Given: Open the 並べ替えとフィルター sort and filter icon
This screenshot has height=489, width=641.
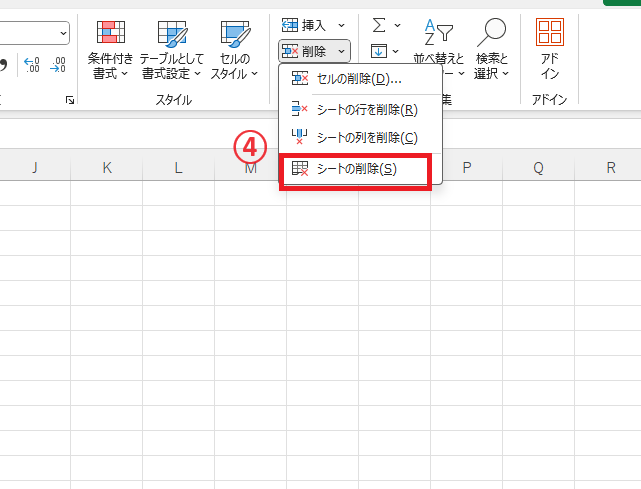Looking at the screenshot, I should (439, 32).
